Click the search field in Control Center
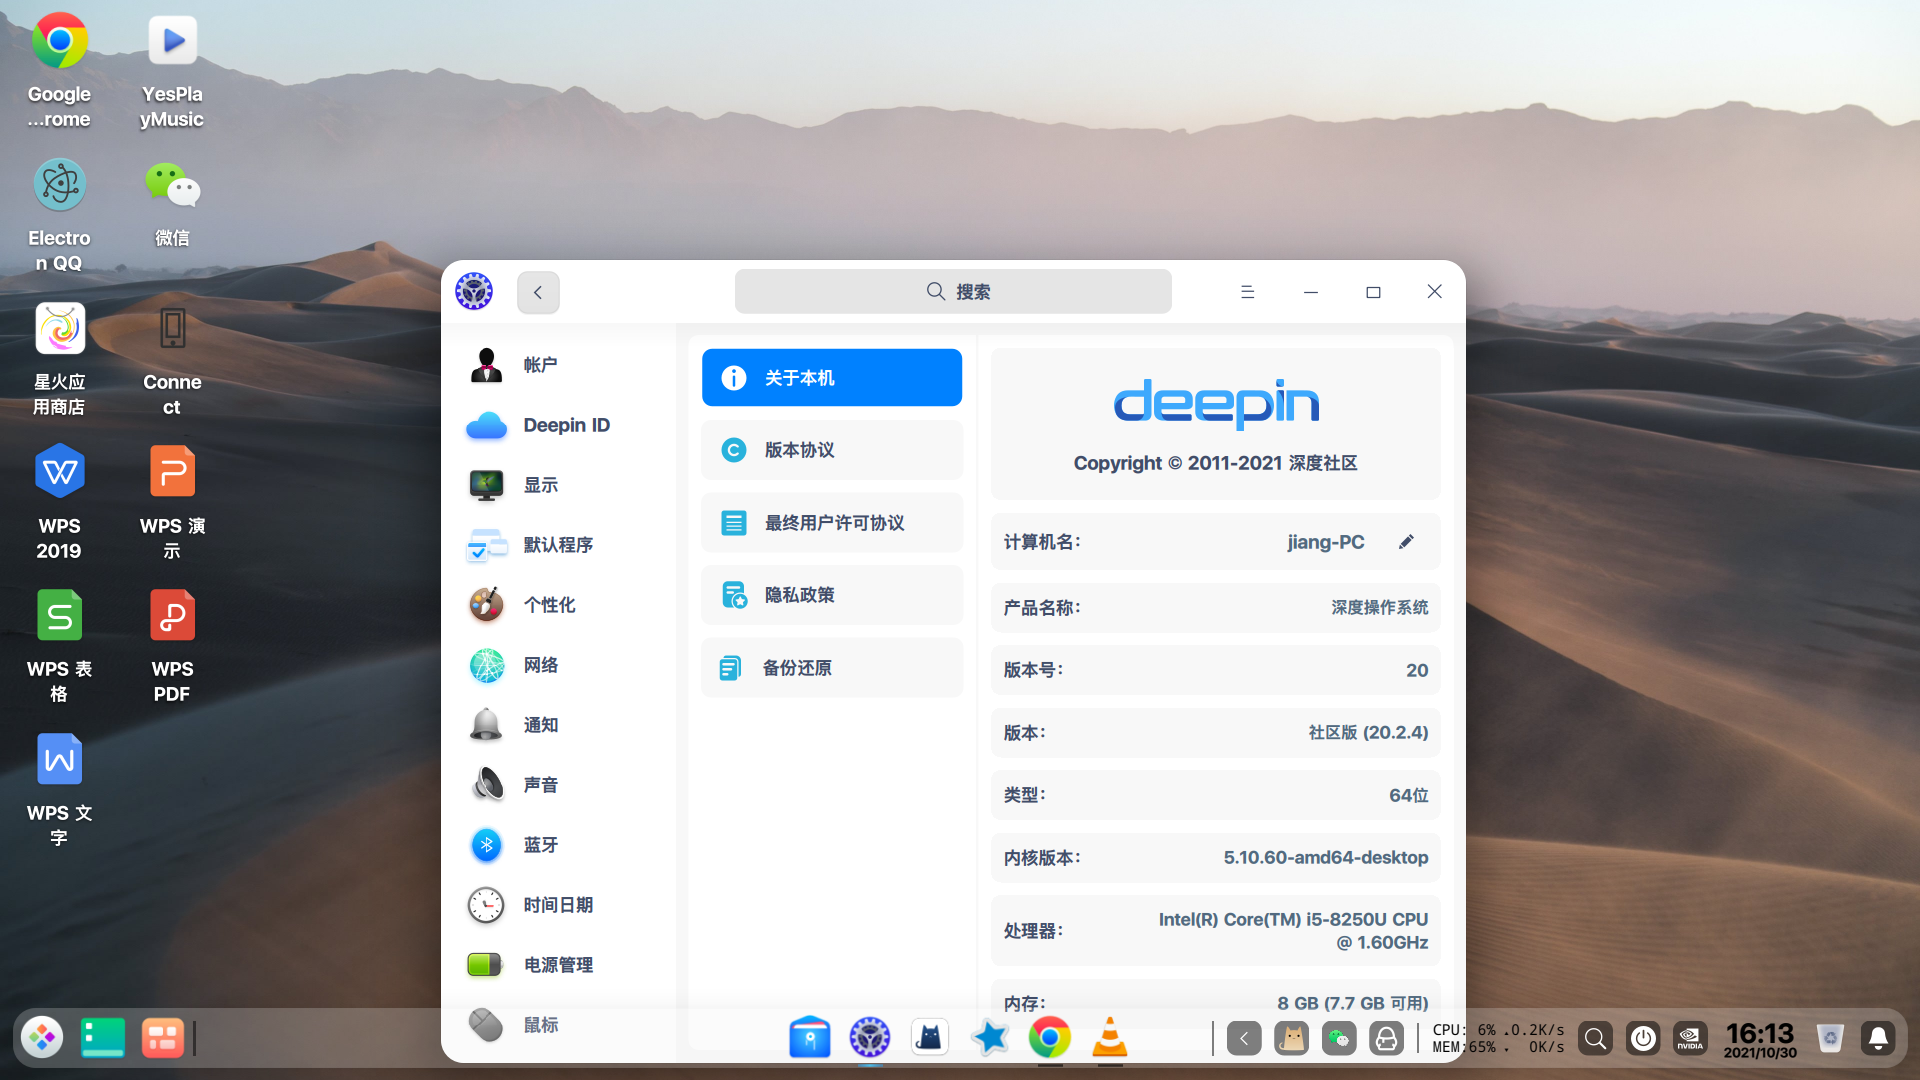1920x1080 pixels. (953, 291)
